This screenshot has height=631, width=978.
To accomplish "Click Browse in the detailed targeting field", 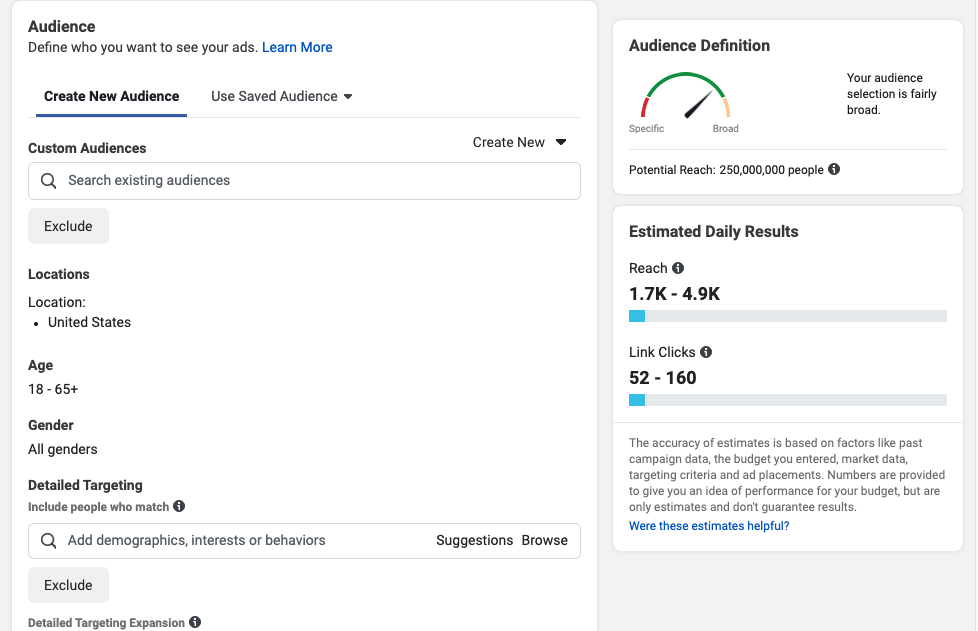I will (x=545, y=541).
